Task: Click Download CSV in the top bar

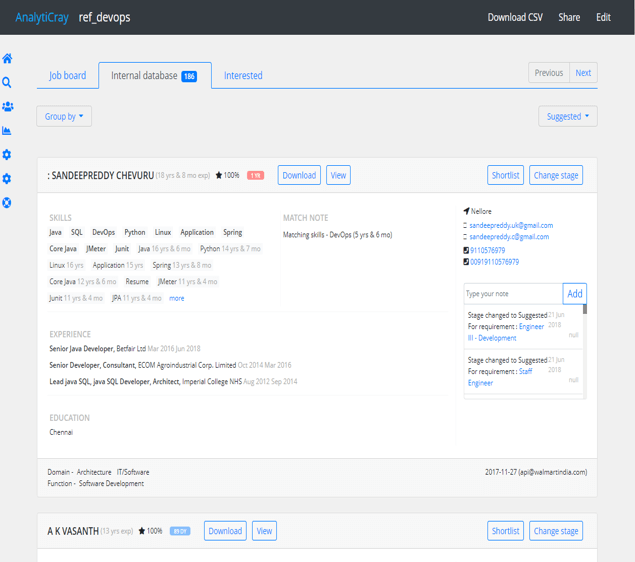Action: (515, 17)
